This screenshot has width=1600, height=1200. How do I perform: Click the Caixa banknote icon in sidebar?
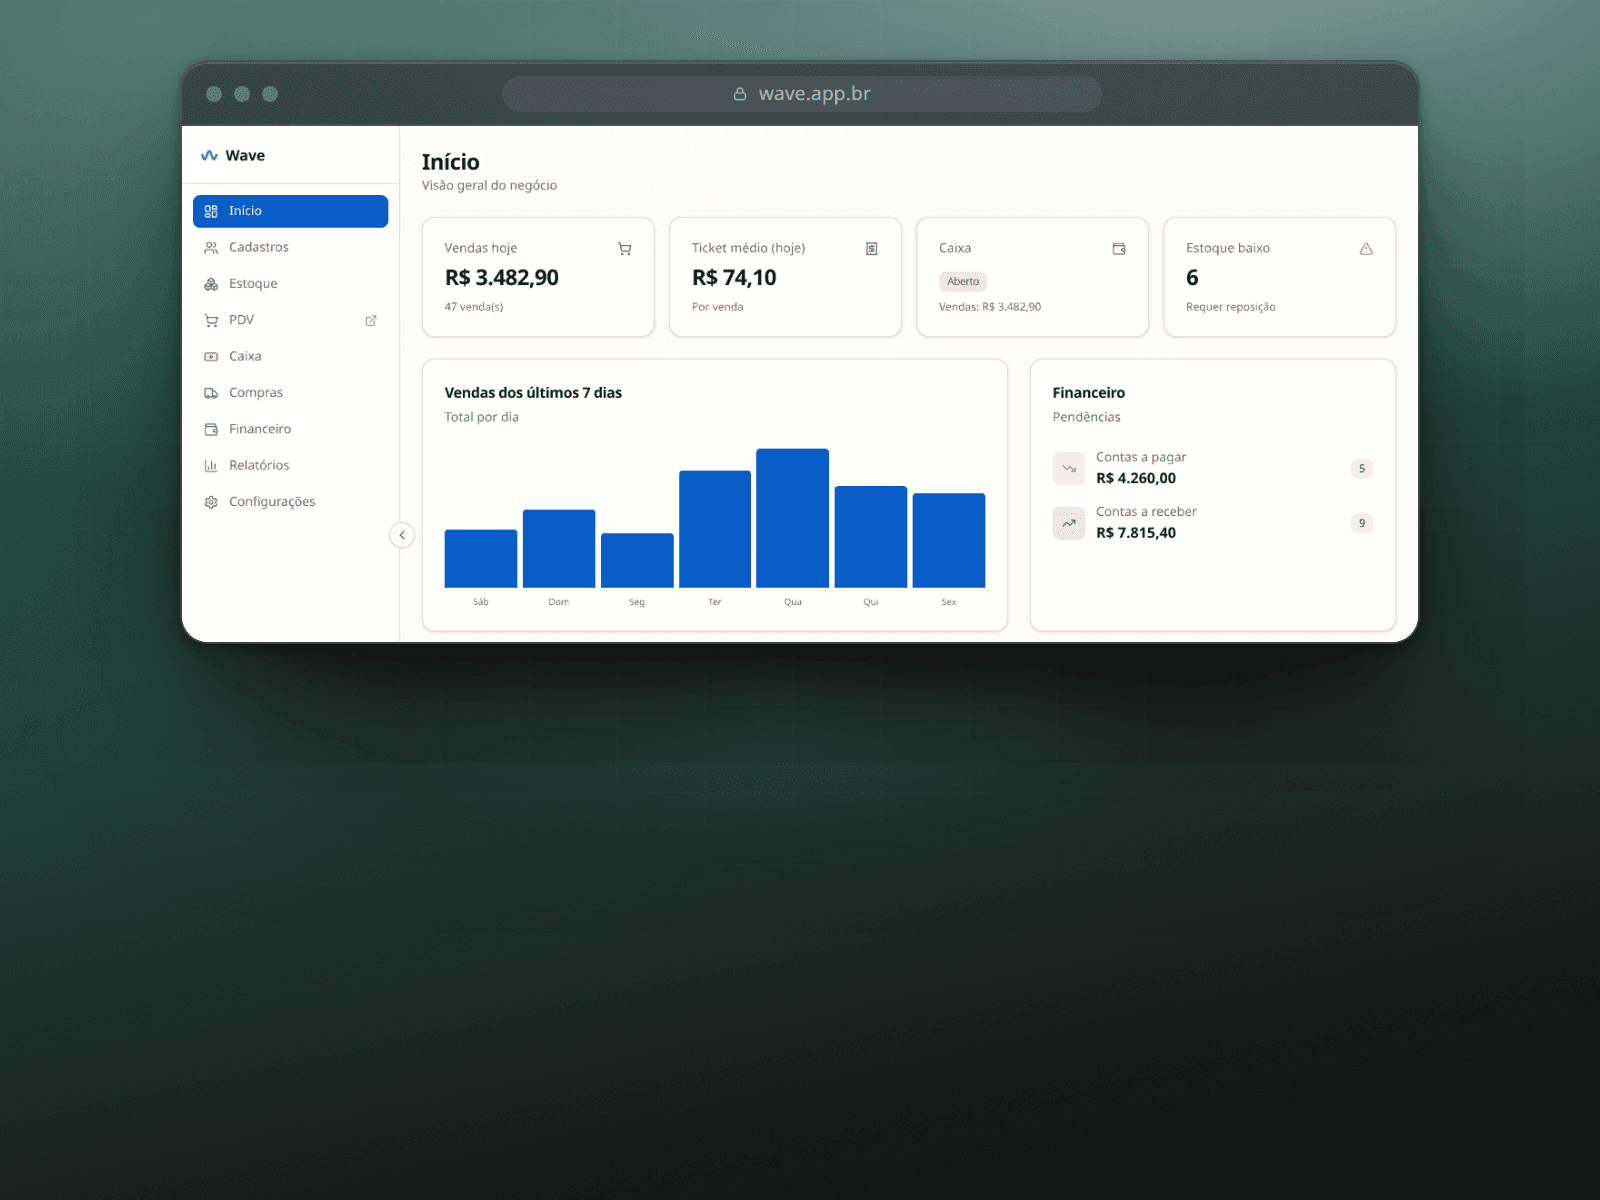click(211, 356)
